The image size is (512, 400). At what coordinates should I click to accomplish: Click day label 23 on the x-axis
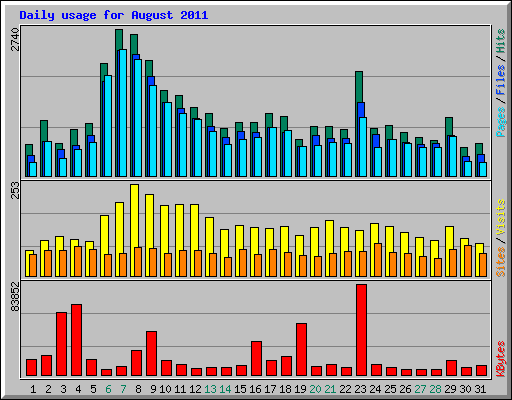pyautogui.click(x=360, y=389)
